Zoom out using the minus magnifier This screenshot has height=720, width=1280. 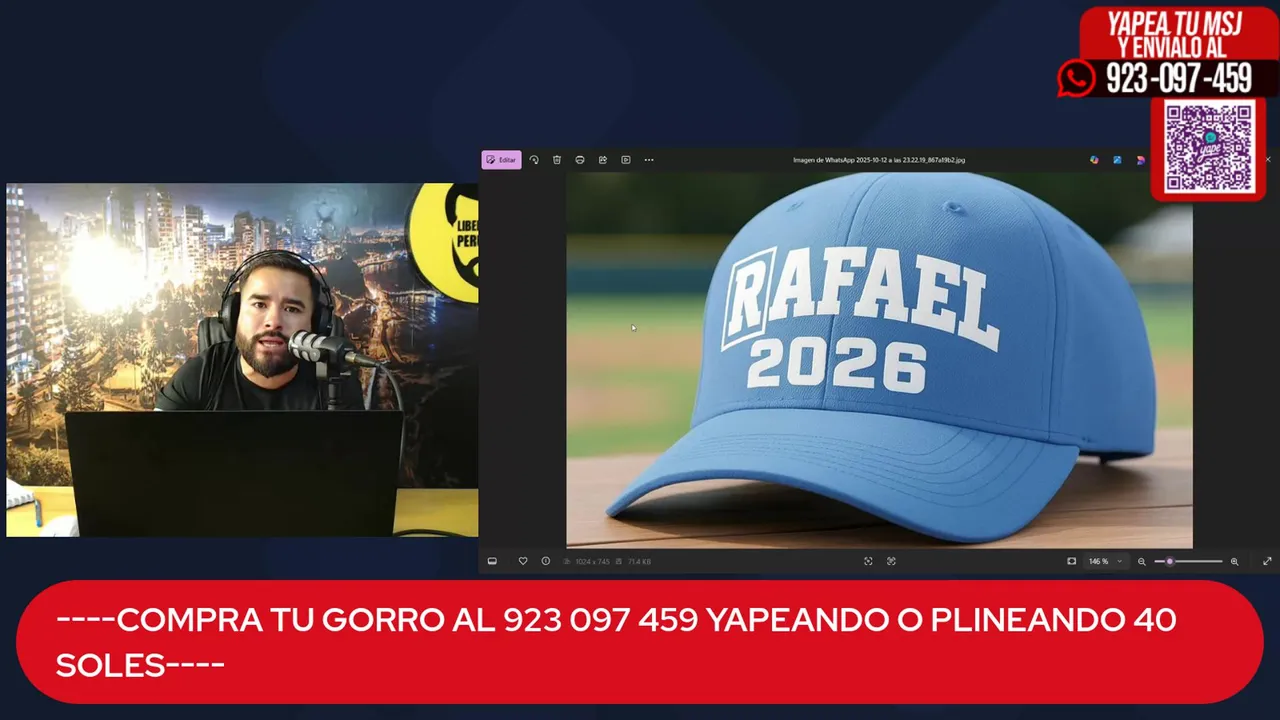click(x=1141, y=561)
